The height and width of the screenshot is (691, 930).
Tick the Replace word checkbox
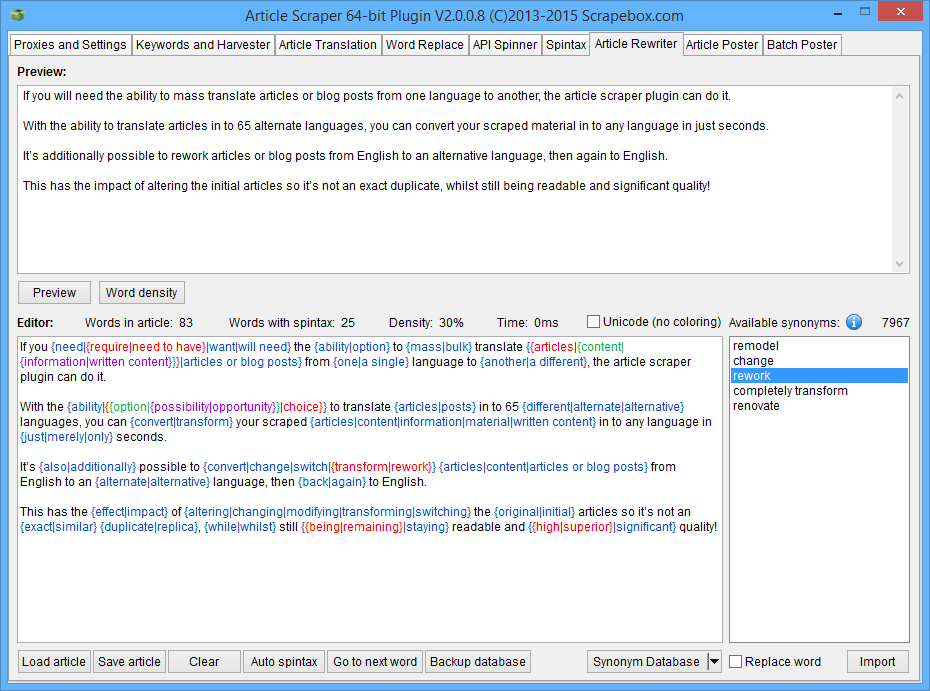(736, 662)
